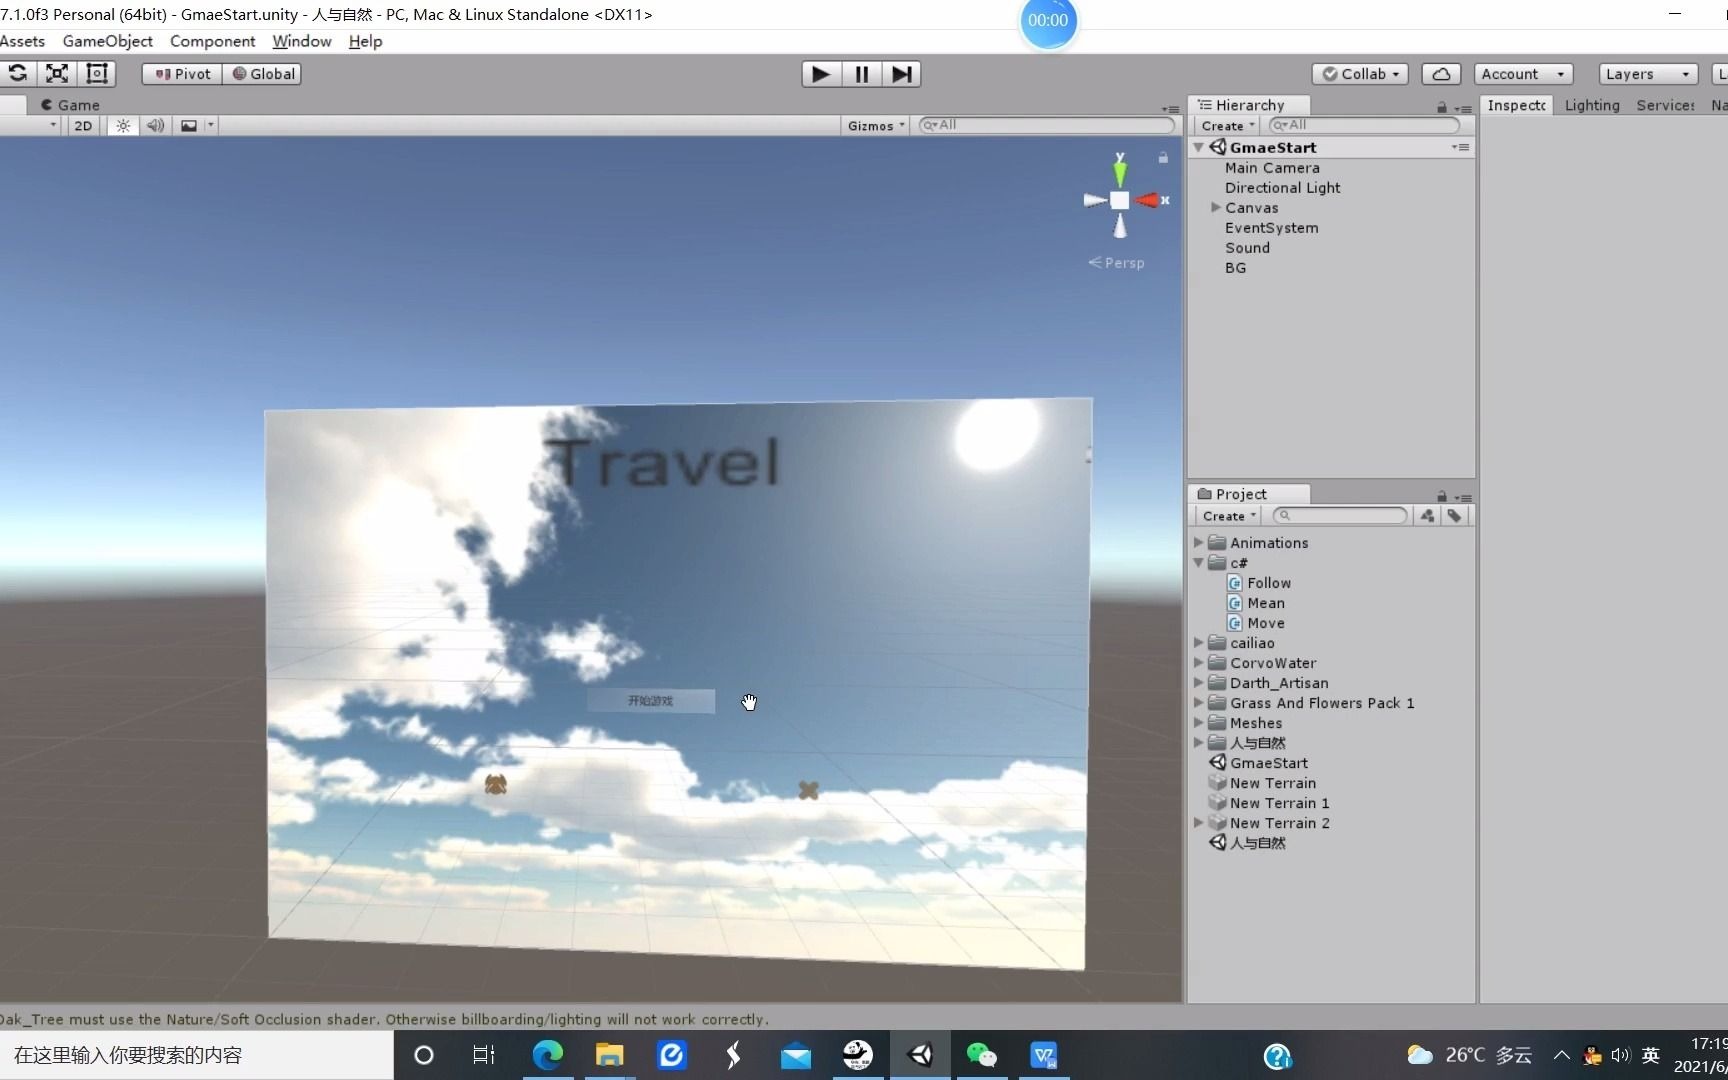Viewport: 1728px width, 1080px height.
Task: Open Unity search filter by type in Project panel
Action: point(1427,516)
